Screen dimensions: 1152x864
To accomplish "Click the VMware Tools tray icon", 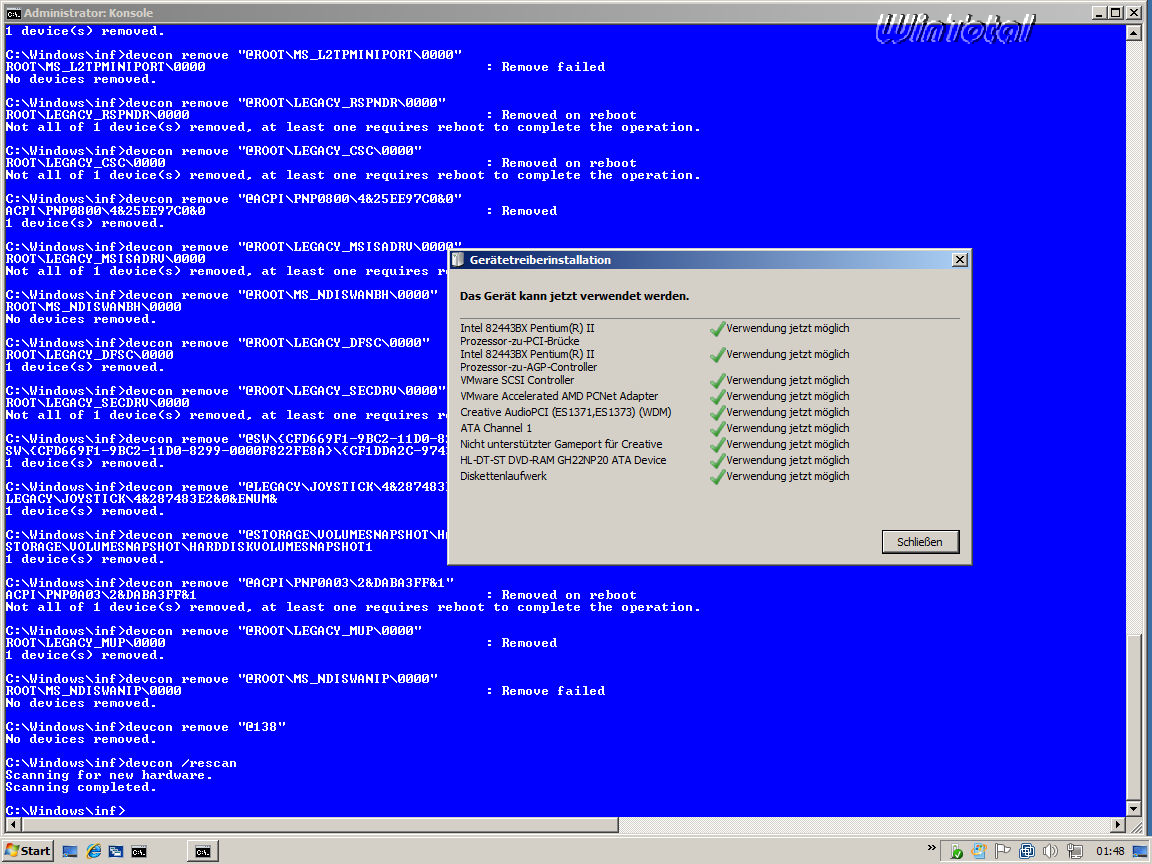I will 1026,852.
